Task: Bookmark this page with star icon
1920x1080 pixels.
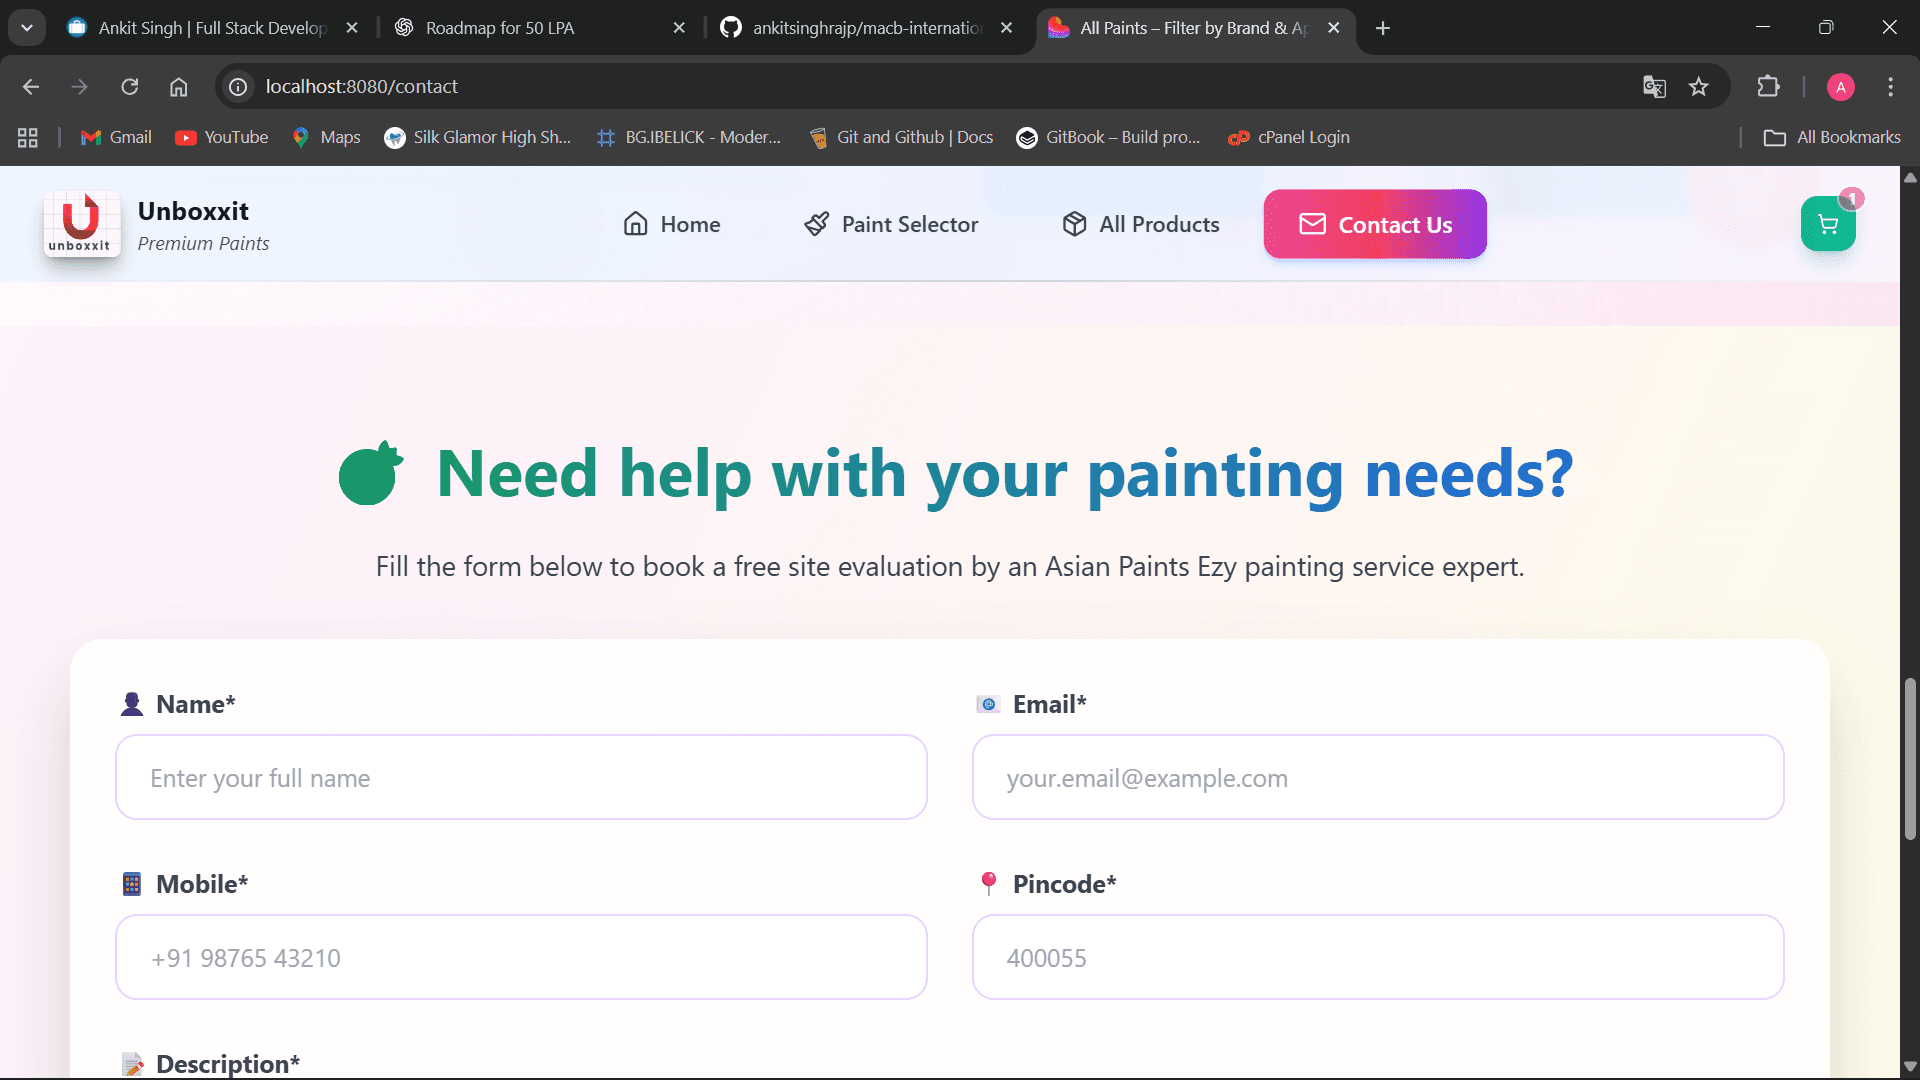Action: pyautogui.click(x=1698, y=87)
